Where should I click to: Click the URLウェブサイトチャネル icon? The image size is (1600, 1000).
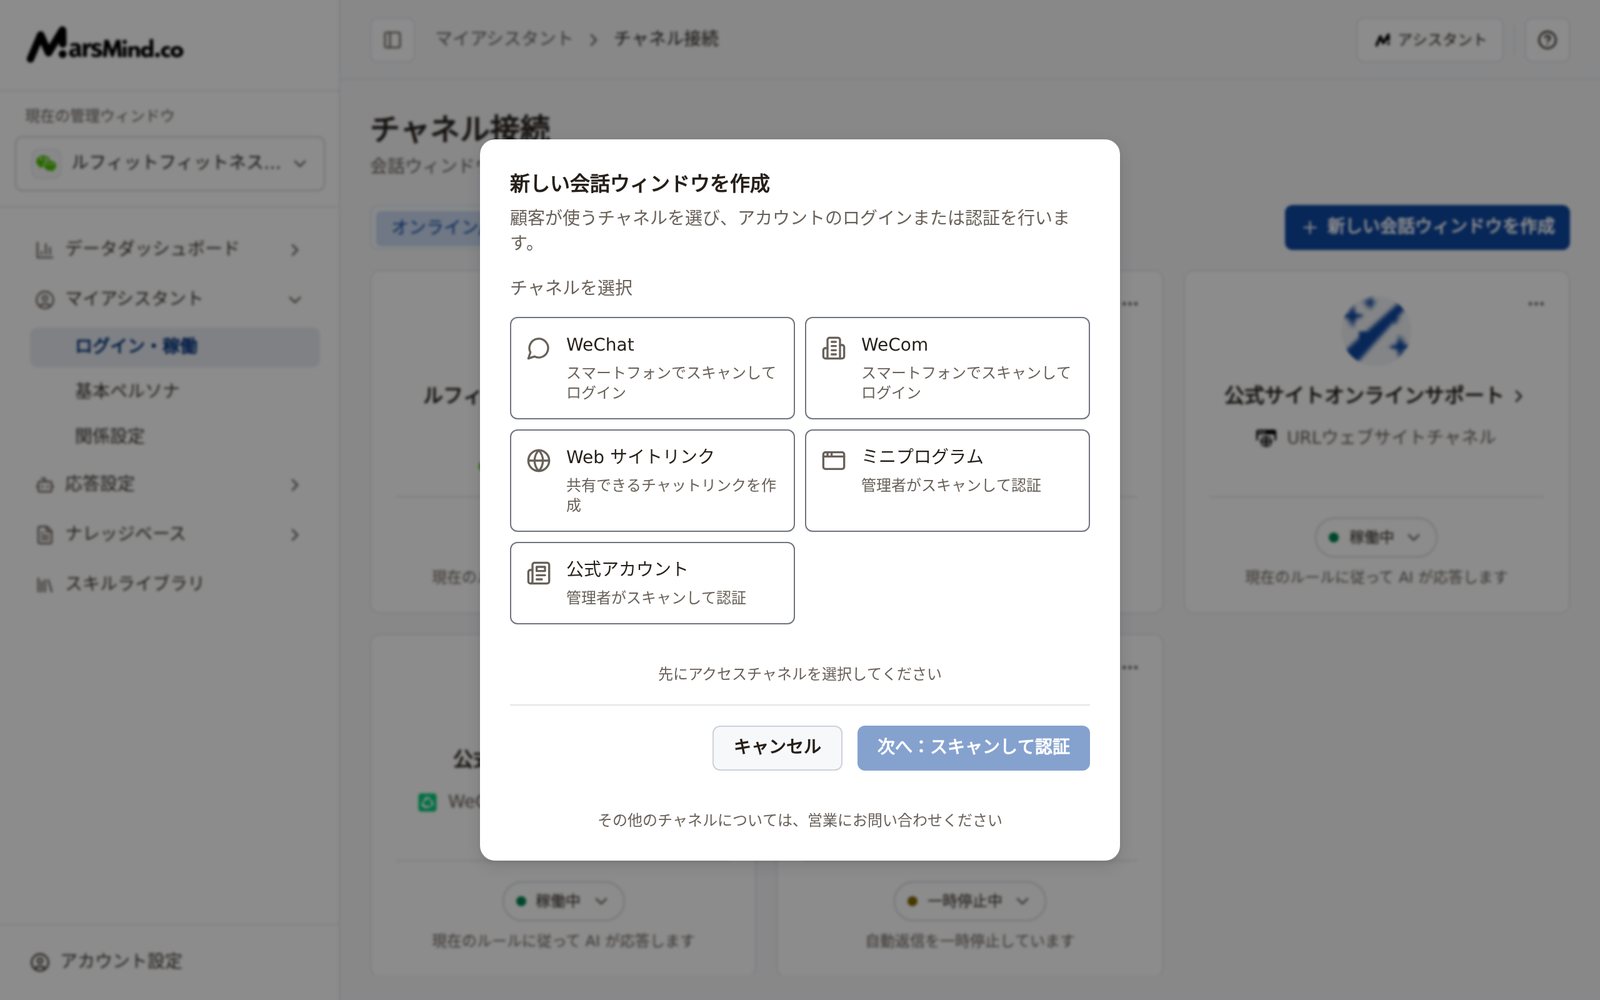tap(1266, 438)
